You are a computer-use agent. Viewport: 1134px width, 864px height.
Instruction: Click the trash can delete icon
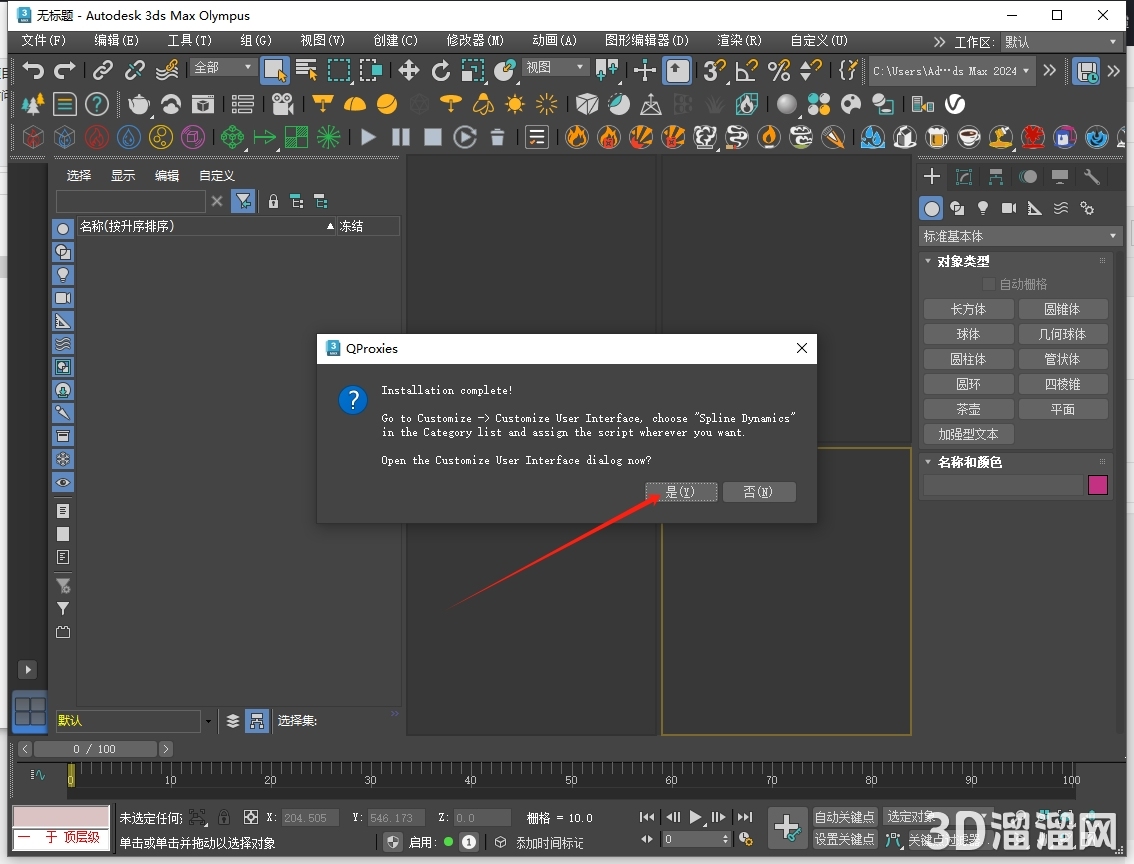pos(497,137)
